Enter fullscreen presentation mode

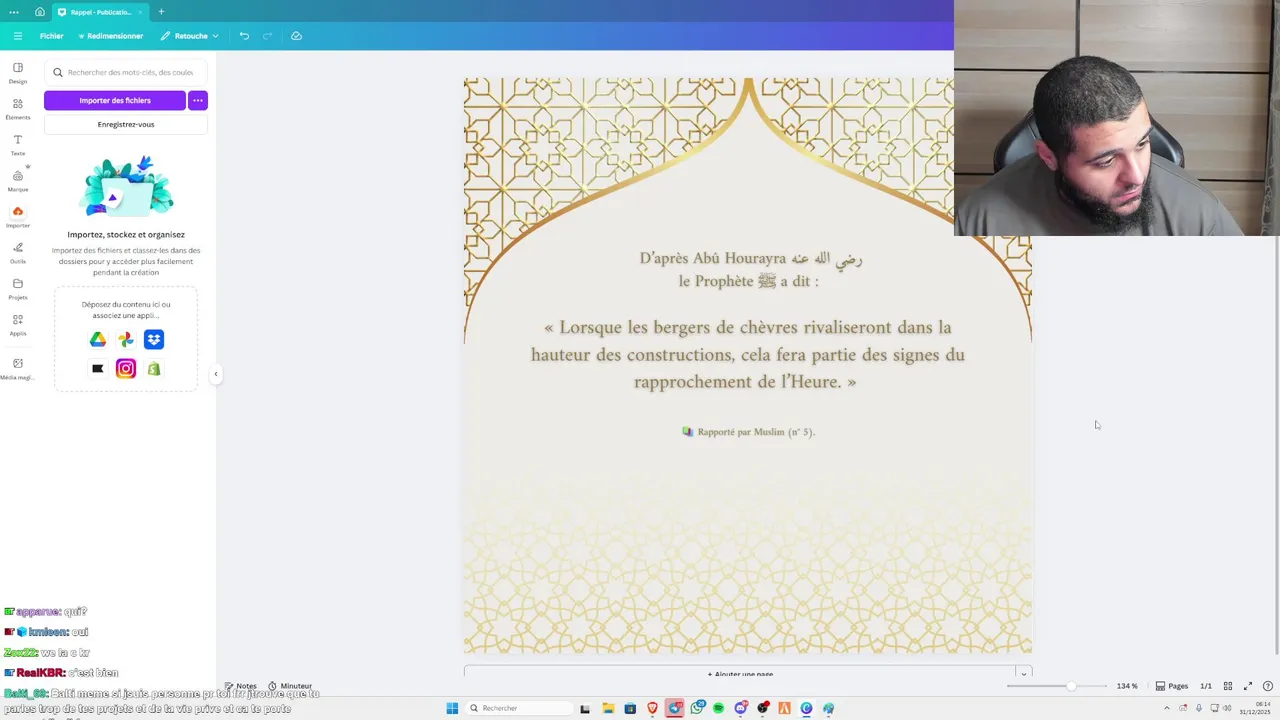point(1248,686)
